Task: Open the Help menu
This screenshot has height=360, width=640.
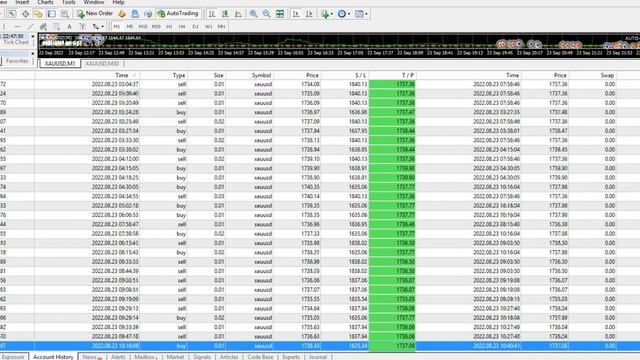Action: pos(118,2)
